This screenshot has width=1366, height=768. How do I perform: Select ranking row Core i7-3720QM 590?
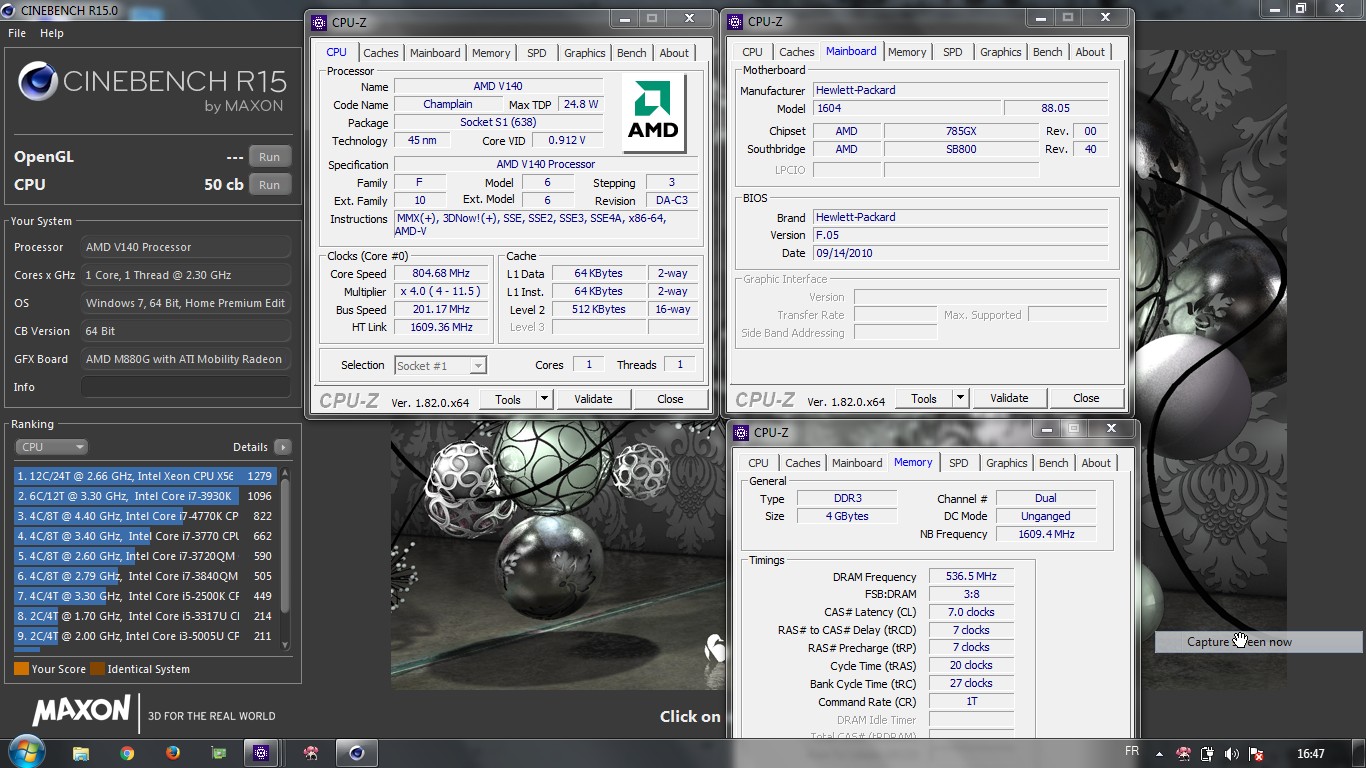[x=146, y=556]
